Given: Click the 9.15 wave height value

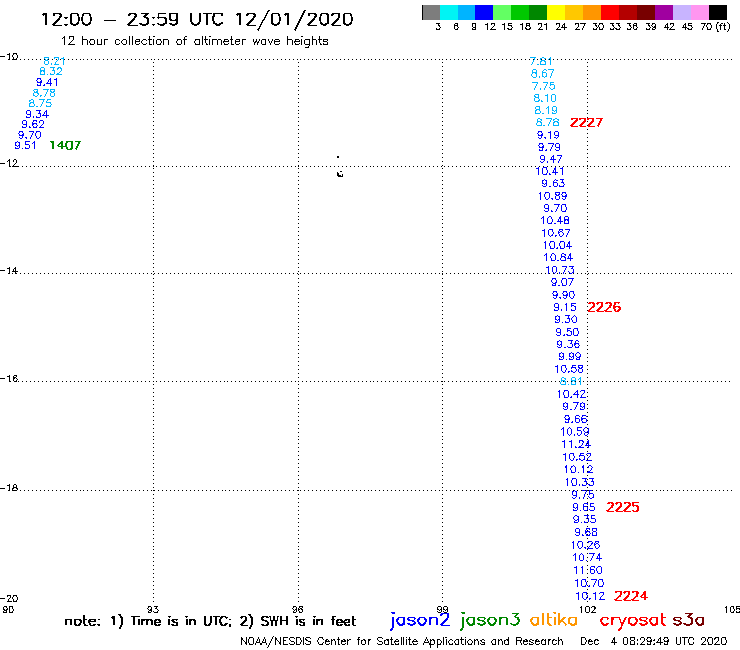Looking at the screenshot, I should click(x=565, y=308).
